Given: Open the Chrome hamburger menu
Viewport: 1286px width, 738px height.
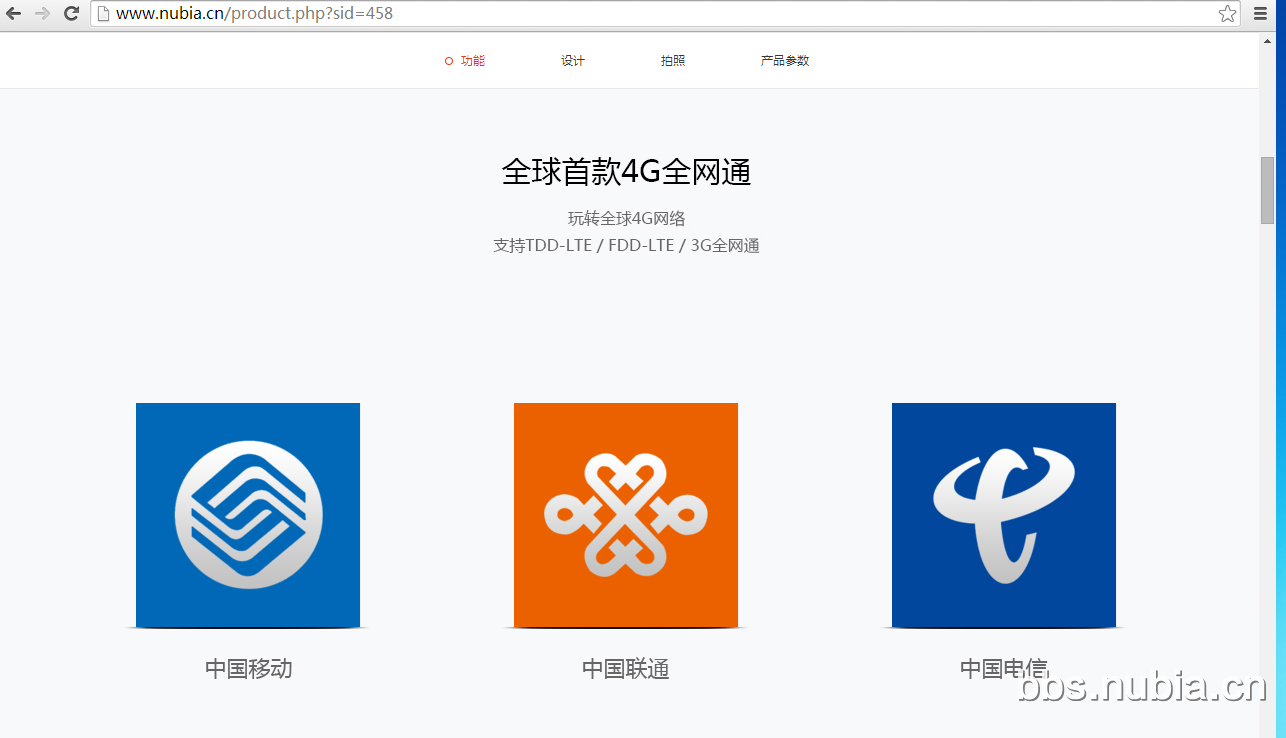Looking at the screenshot, I should 1260,14.
